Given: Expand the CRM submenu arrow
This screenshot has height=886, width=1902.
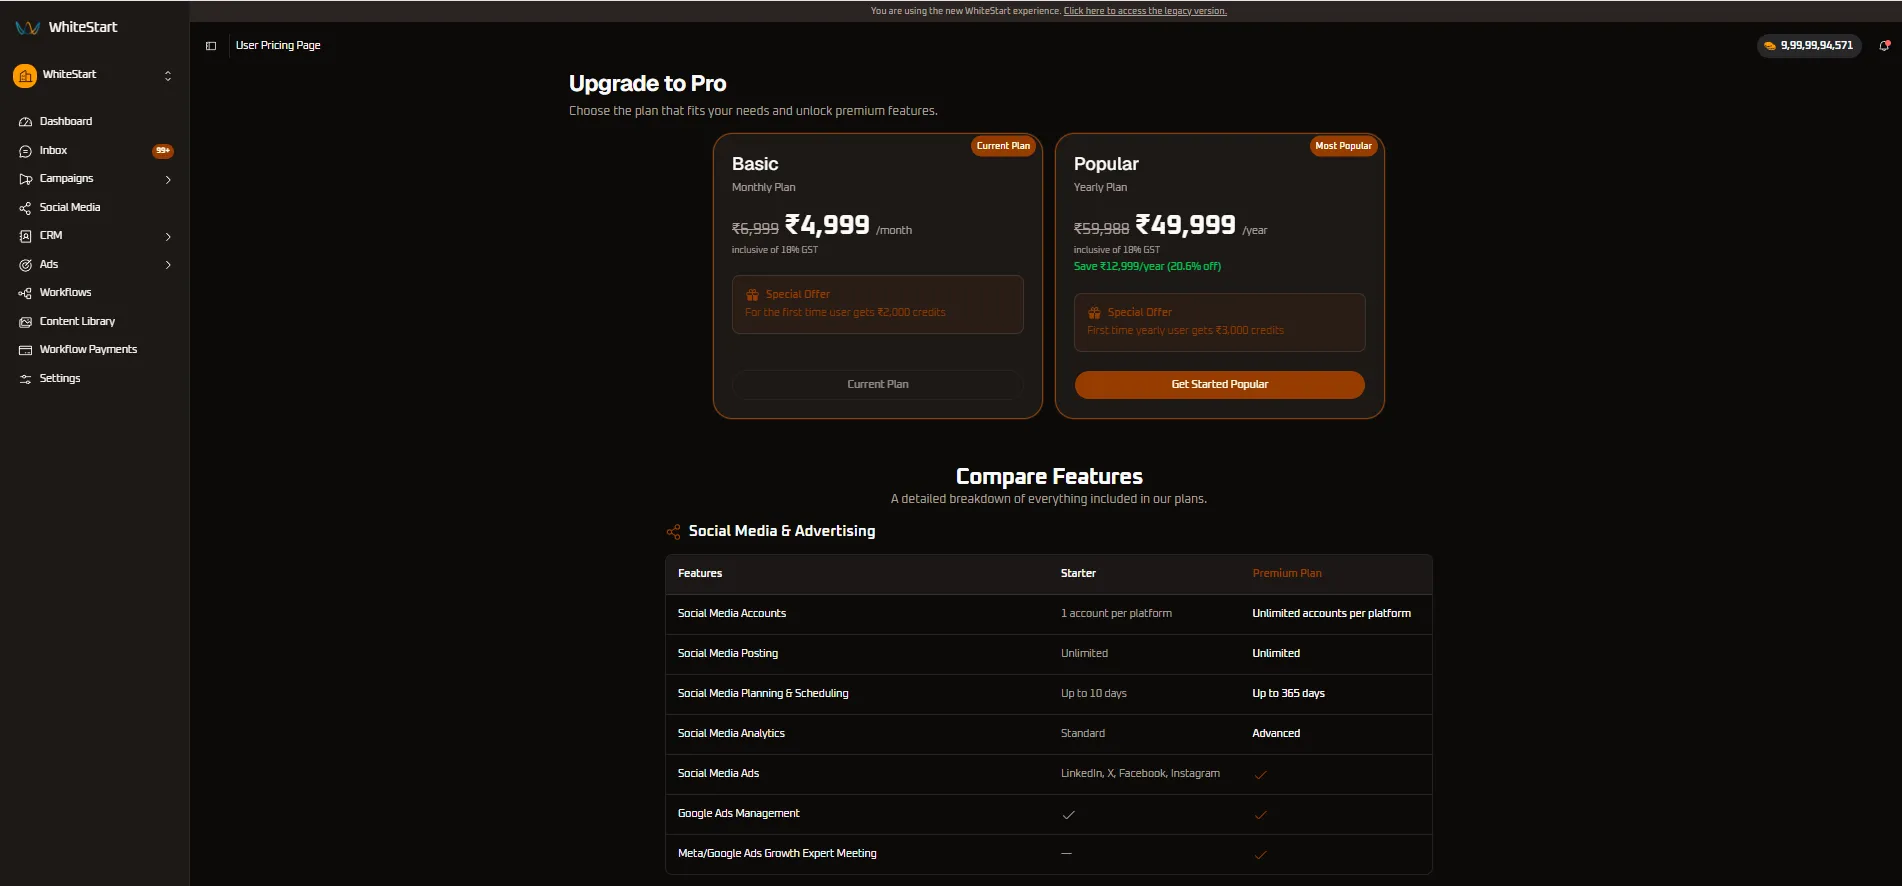Looking at the screenshot, I should click(x=168, y=237).
